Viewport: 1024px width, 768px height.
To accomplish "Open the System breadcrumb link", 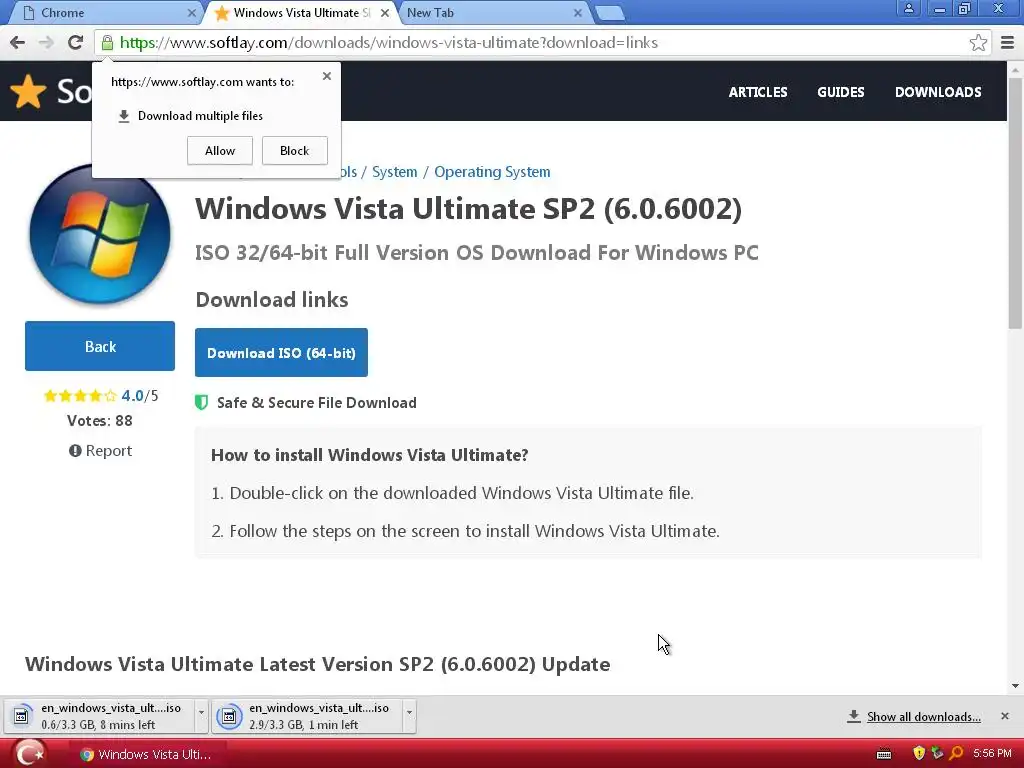I will [x=394, y=172].
